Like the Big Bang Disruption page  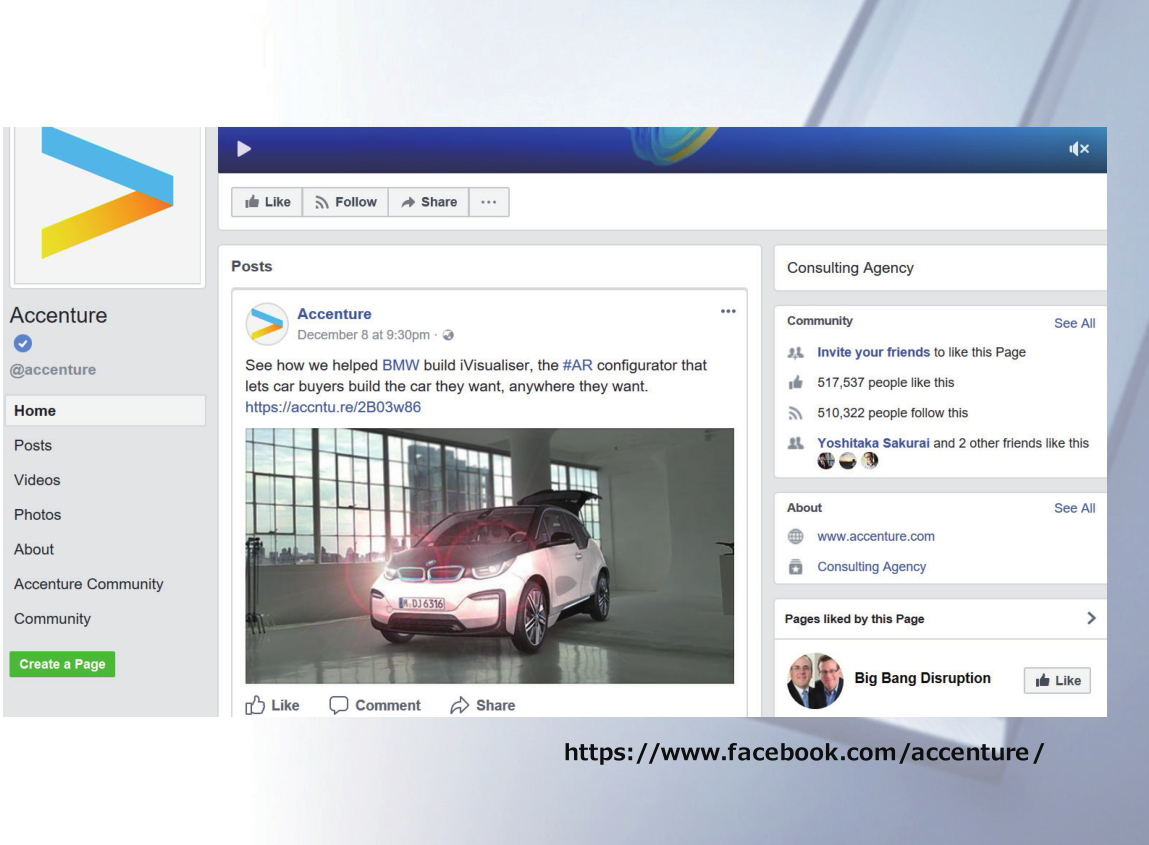tap(1057, 680)
